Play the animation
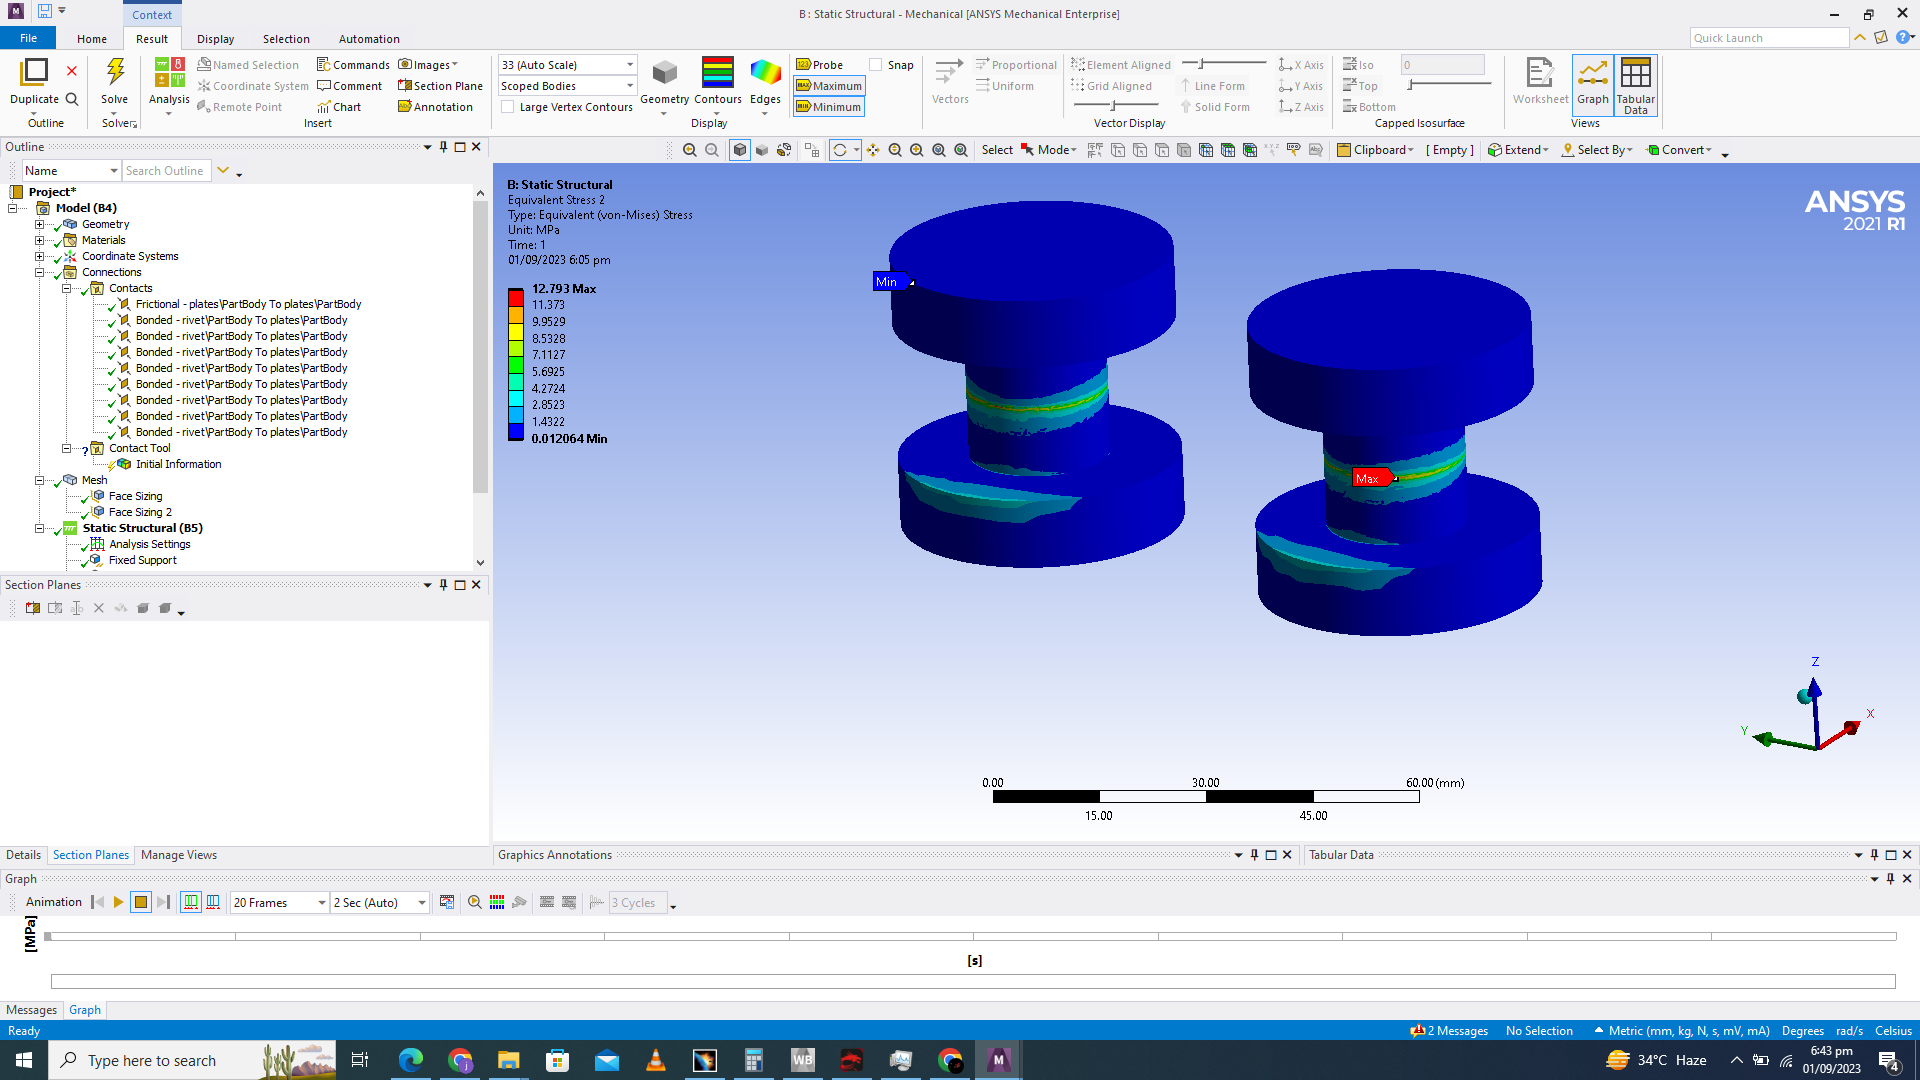This screenshot has height=1080, width=1920. [x=118, y=902]
